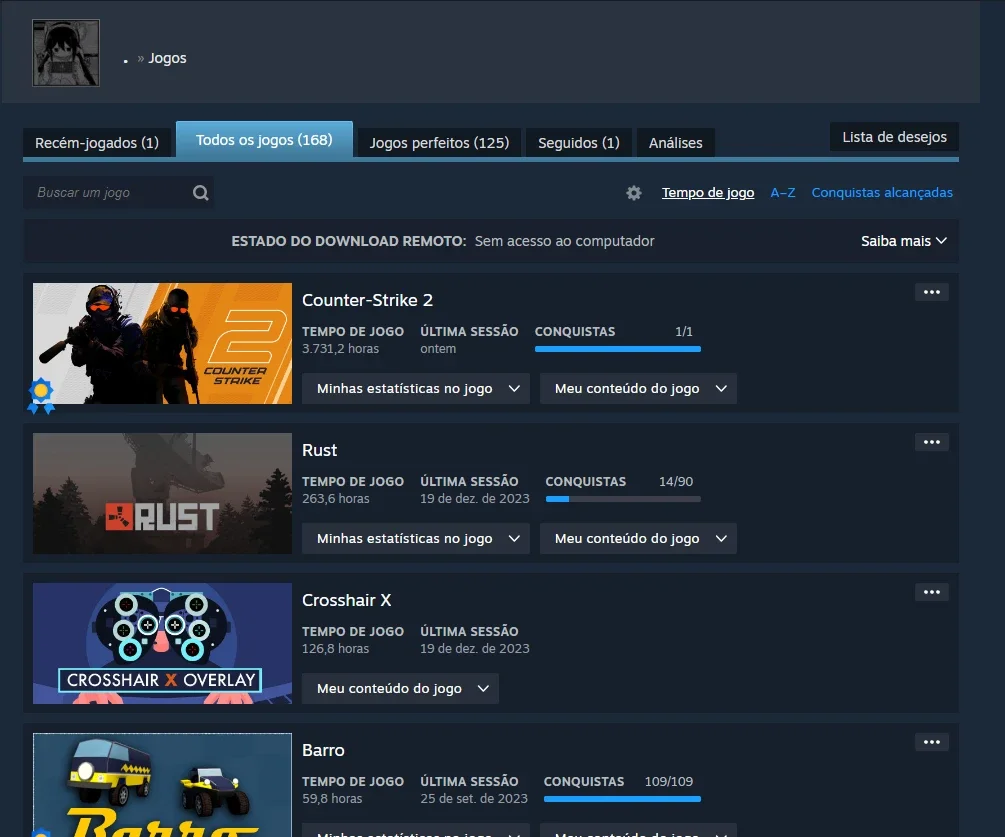This screenshot has width=1005, height=837.
Task: Switch to Recém-jogados (1) tab
Action: pyautogui.click(x=97, y=143)
